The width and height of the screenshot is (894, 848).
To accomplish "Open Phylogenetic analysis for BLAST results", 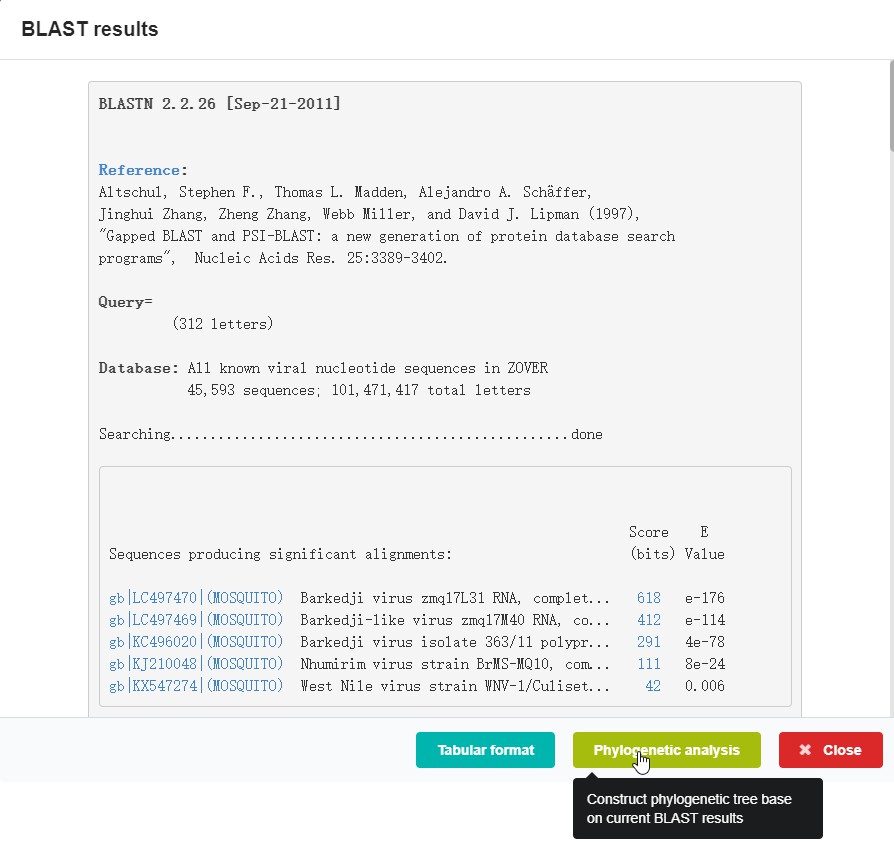I will pyautogui.click(x=666, y=750).
